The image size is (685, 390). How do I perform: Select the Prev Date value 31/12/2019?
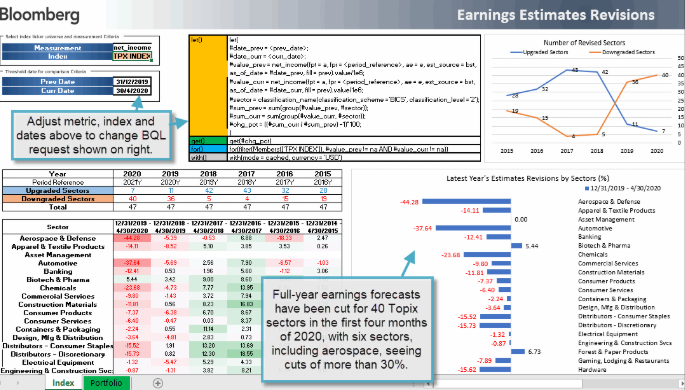pyautogui.click(x=132, y=82)
